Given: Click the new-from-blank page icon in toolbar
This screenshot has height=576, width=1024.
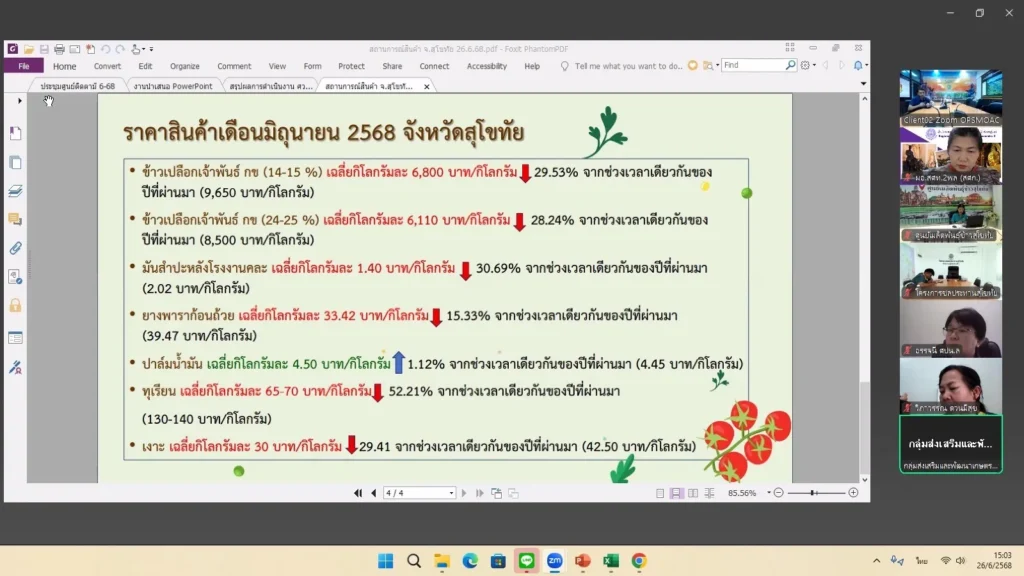Looking at the screenshot, I should click(90, 49).
